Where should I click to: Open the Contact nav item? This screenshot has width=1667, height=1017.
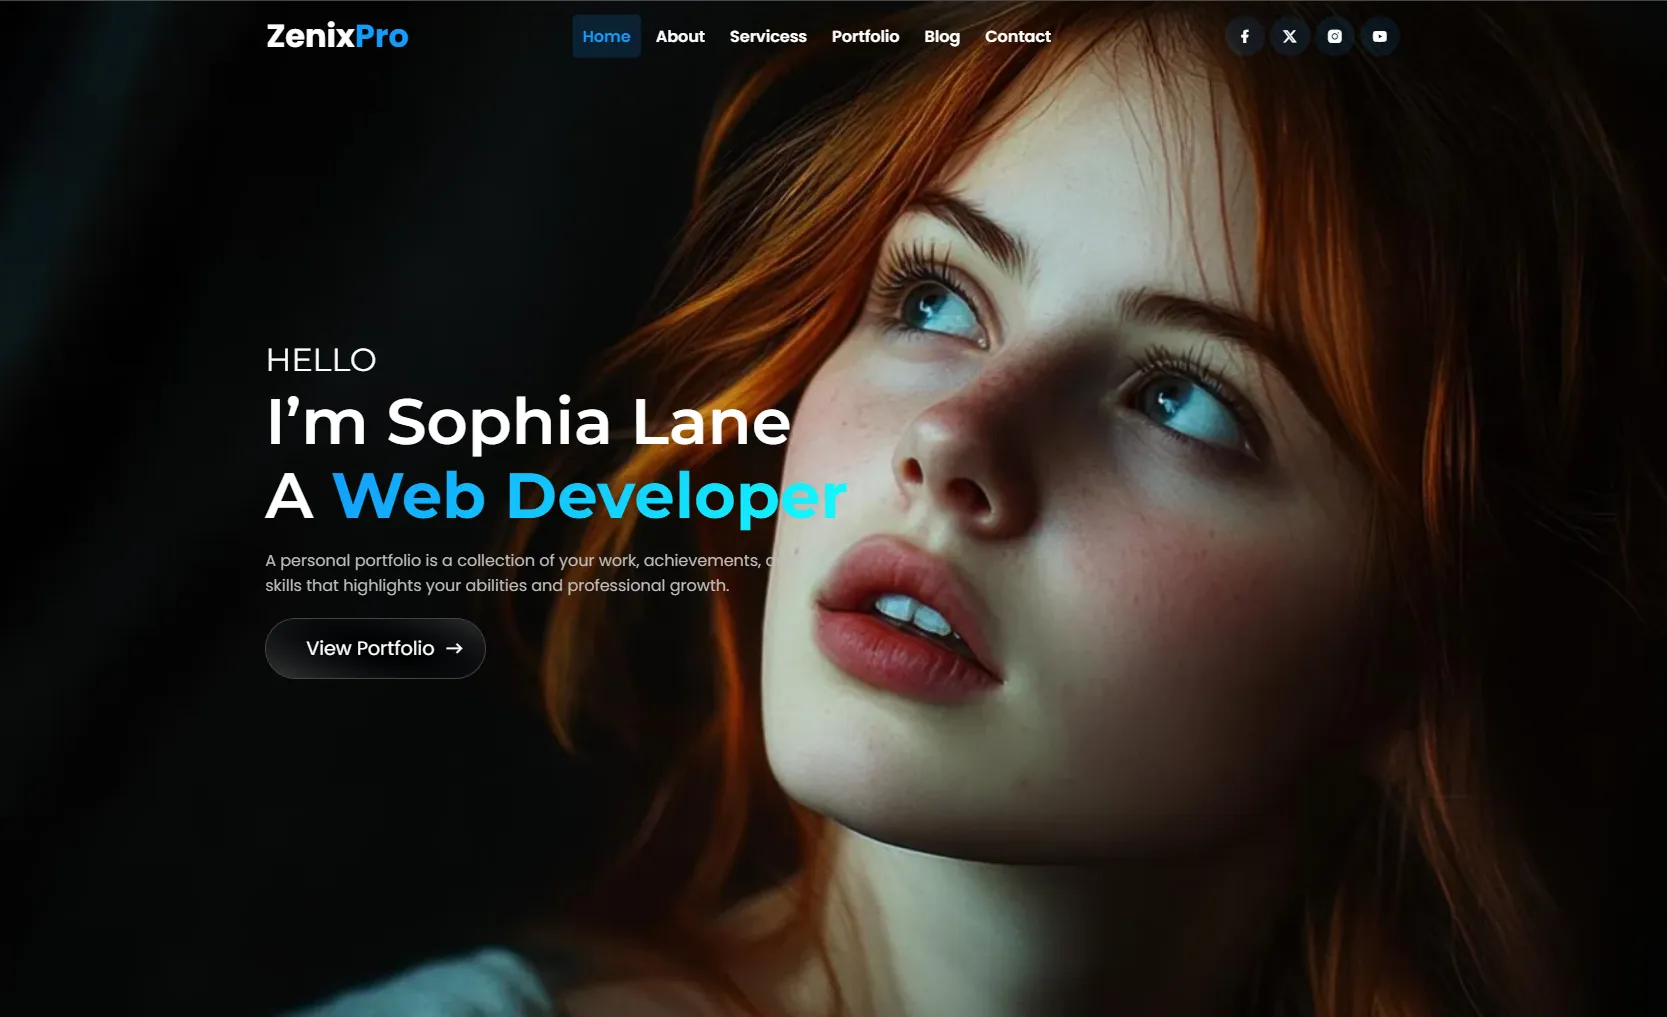coord(1018,36)
